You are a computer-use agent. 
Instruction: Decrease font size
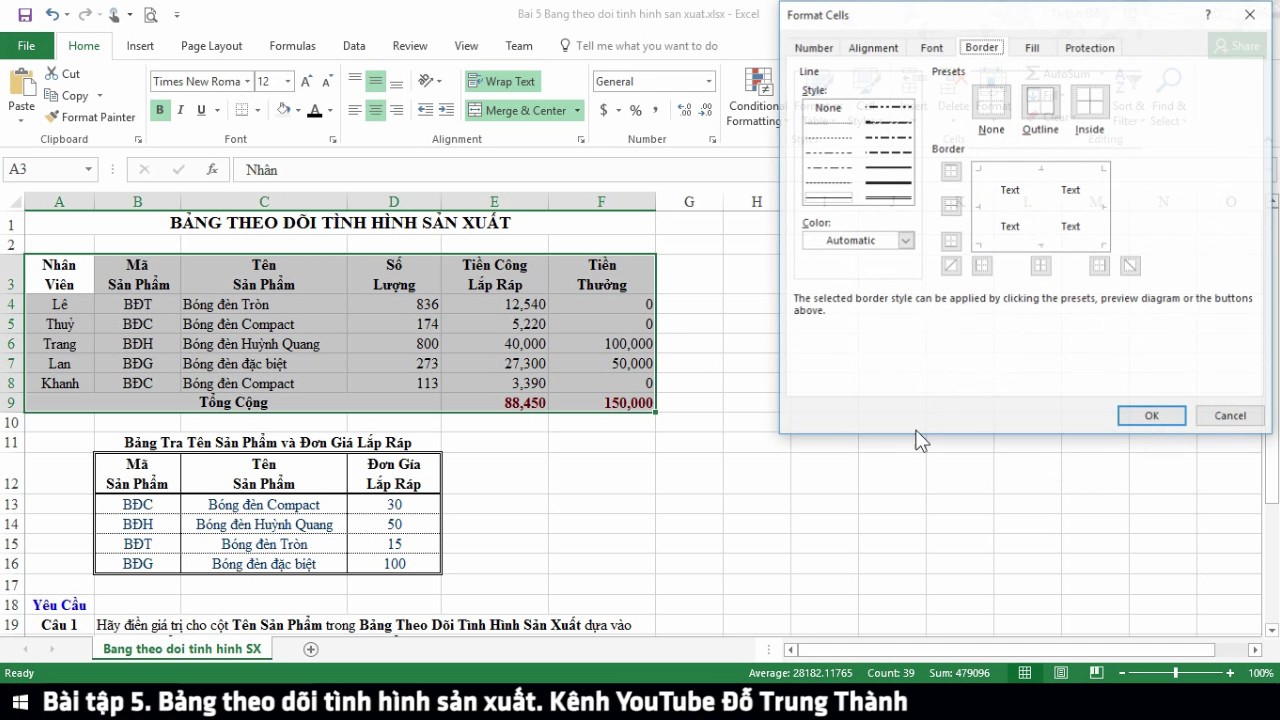click(x=328, y=82)
